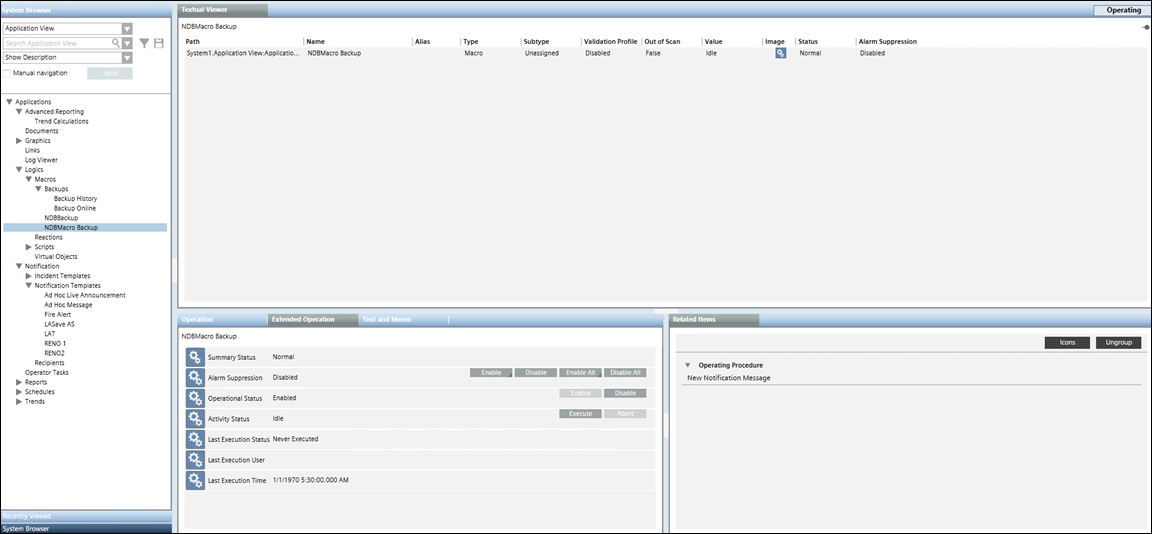This screenshot has height=534, width=1152.
Task: Switch to the Operation tab
Action: (x=198, y=319)
